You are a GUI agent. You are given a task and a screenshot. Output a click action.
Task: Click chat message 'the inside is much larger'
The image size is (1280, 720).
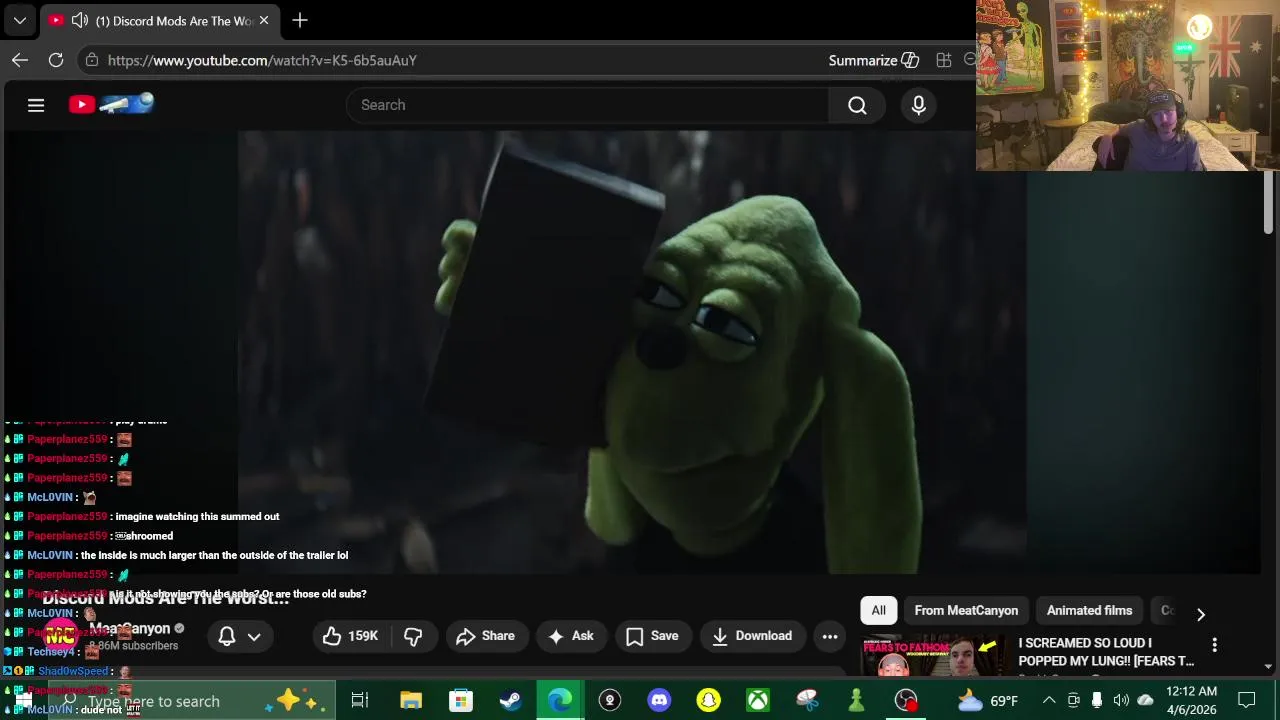point(214,555)
